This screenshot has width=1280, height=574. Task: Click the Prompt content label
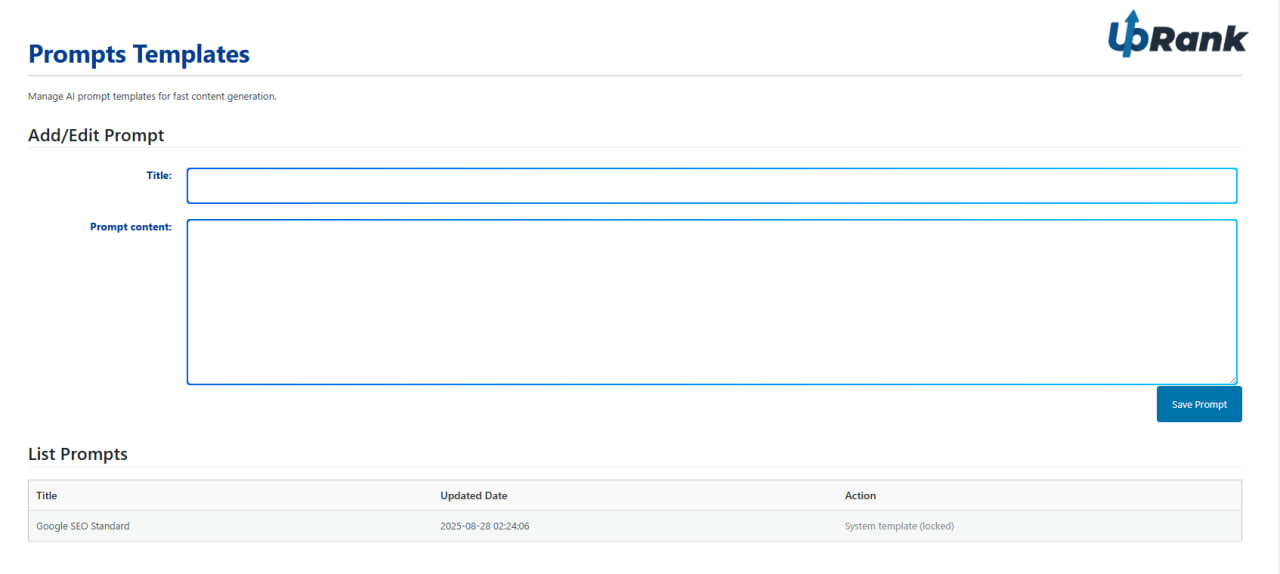click(x=131, y=227)
